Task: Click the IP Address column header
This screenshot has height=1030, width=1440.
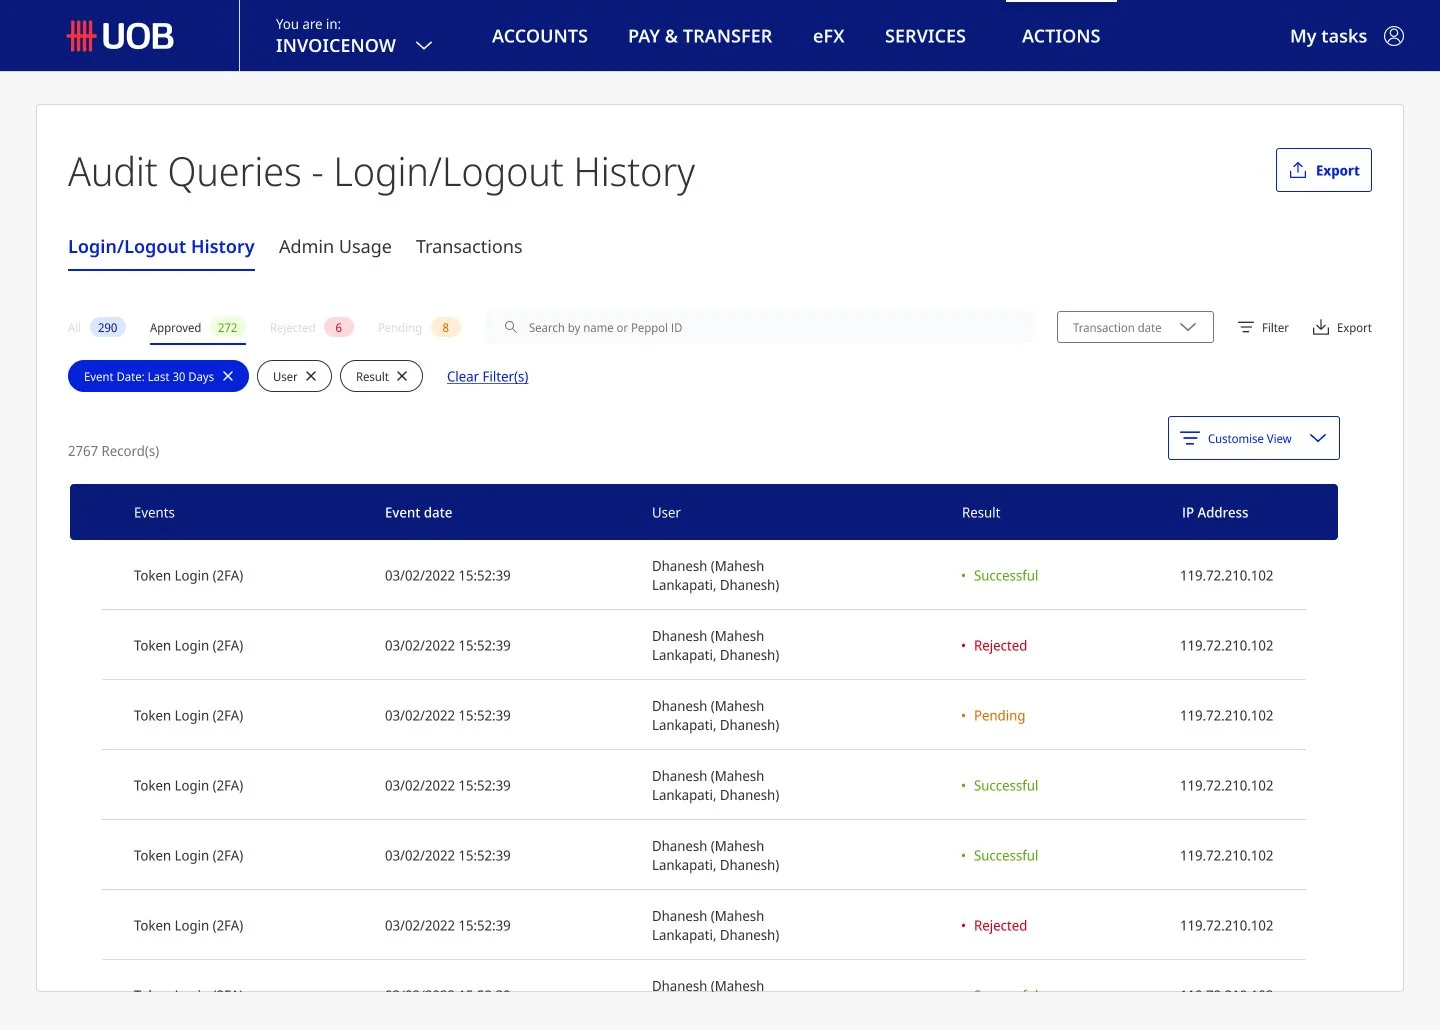Action: coord(1215,512)
